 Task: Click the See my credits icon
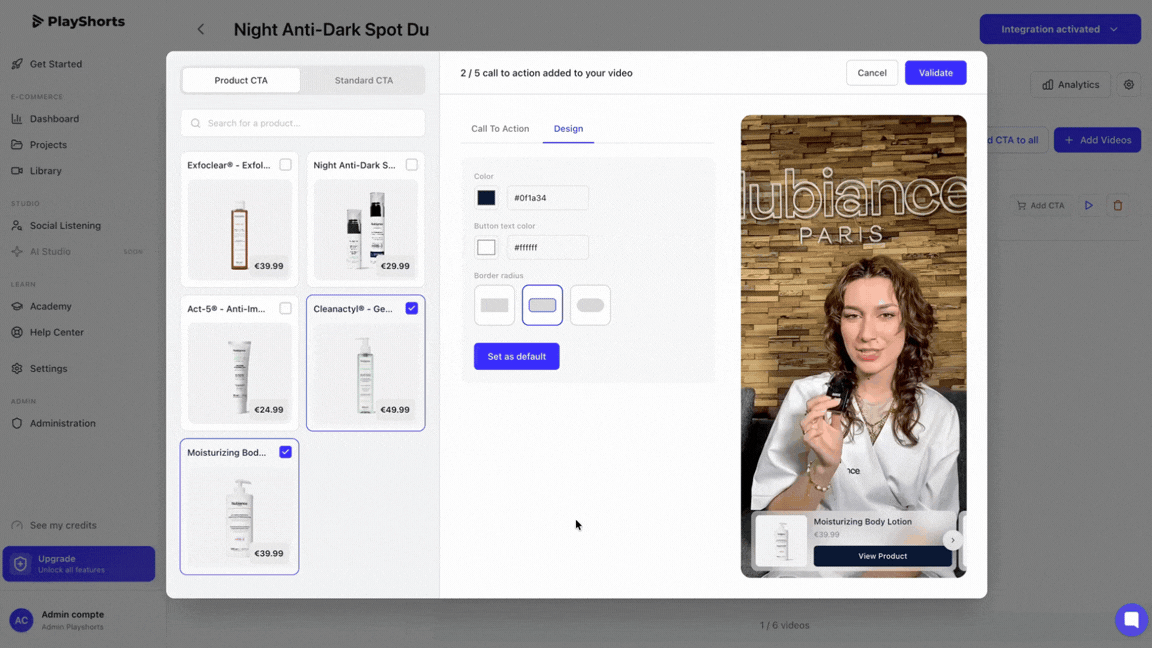[17, 525]
